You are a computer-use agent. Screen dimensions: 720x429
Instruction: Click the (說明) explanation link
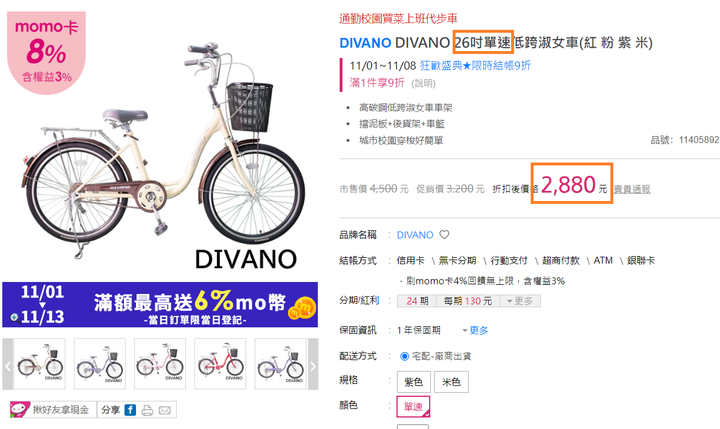(x=423, y=84)
